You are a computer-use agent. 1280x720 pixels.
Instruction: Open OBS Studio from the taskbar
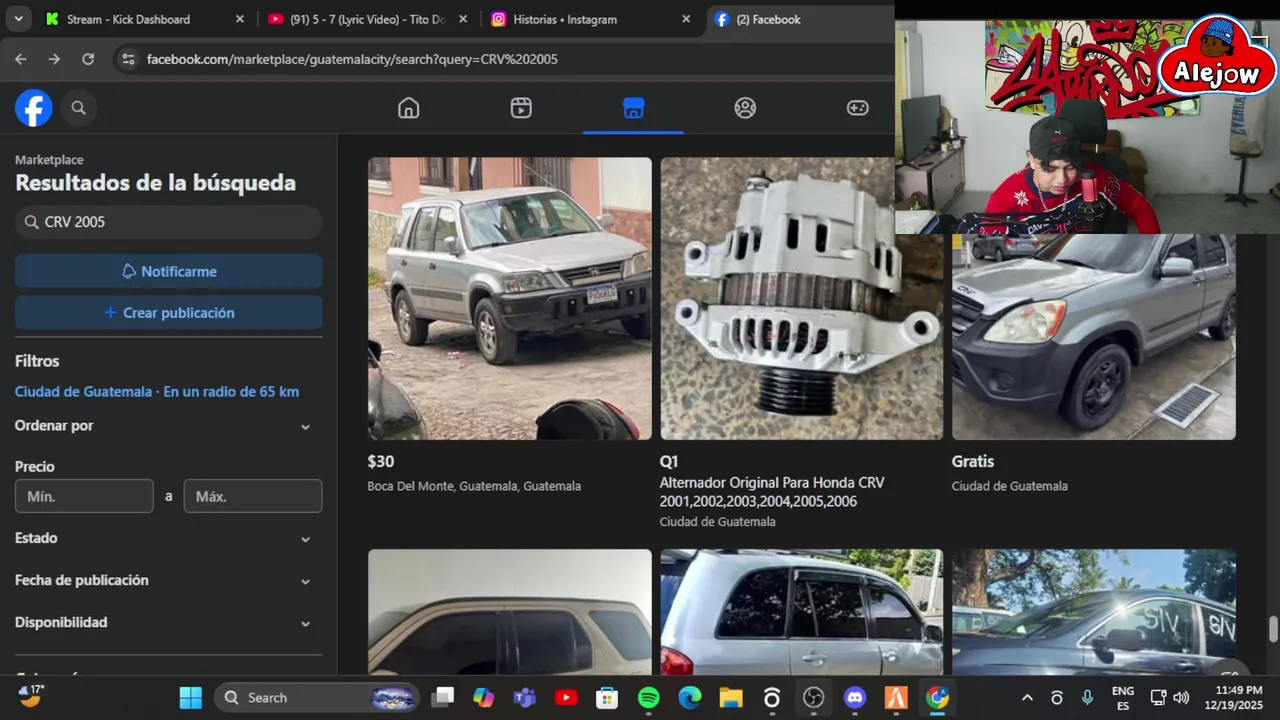(814, 698)
